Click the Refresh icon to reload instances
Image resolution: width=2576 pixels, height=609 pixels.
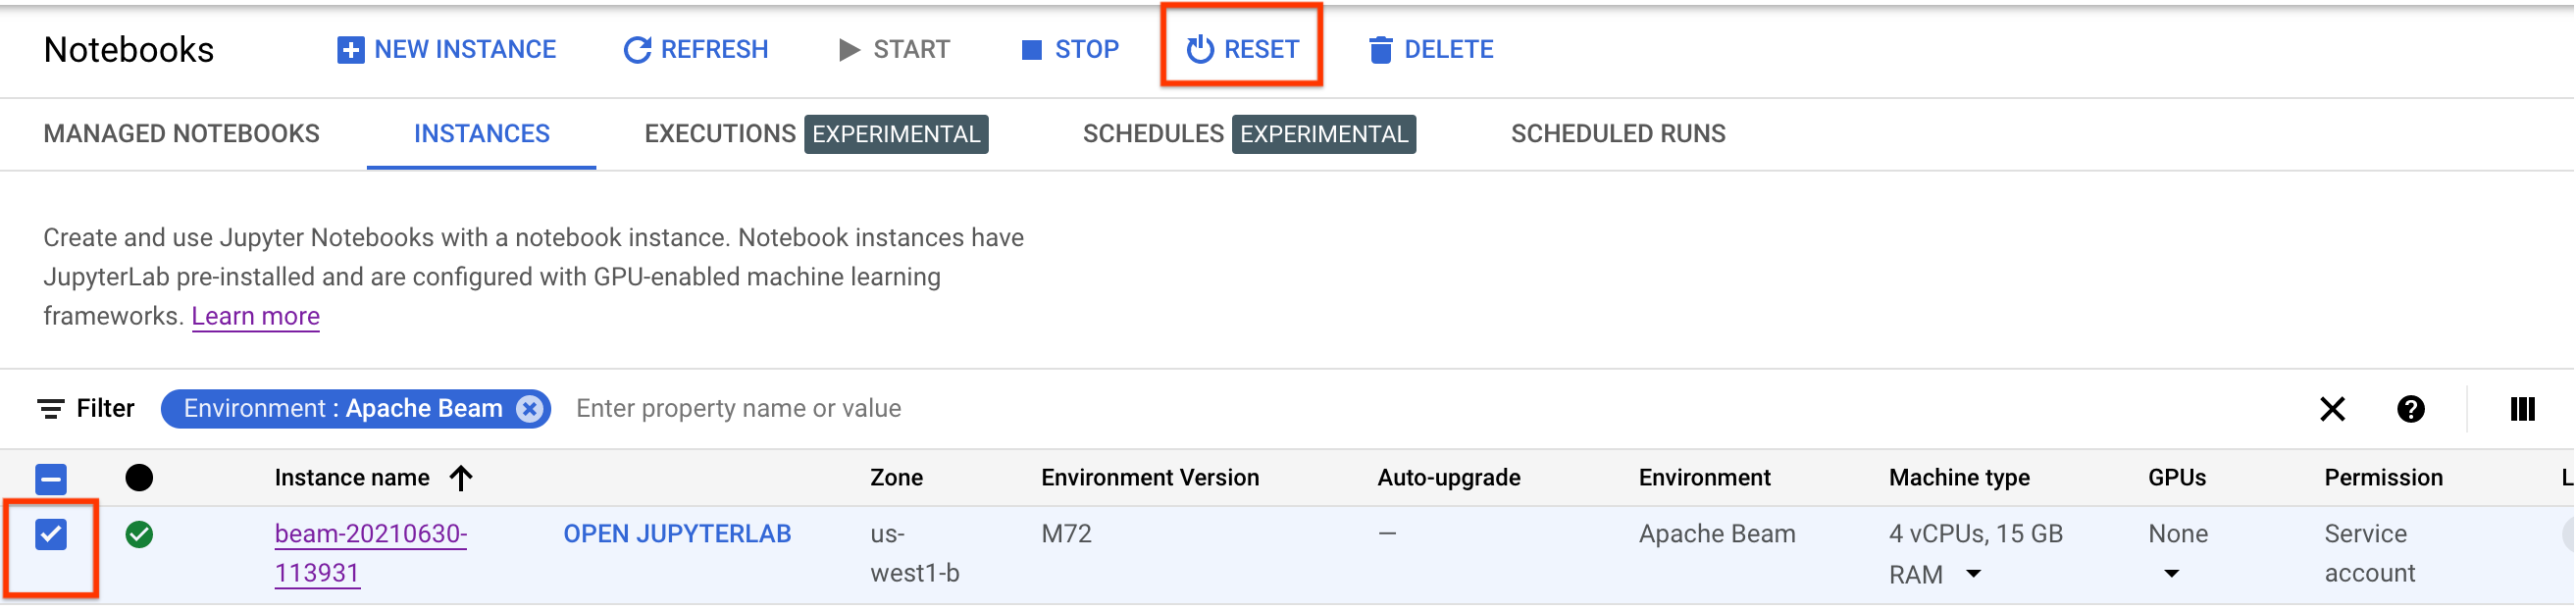(x=637, y=49)
